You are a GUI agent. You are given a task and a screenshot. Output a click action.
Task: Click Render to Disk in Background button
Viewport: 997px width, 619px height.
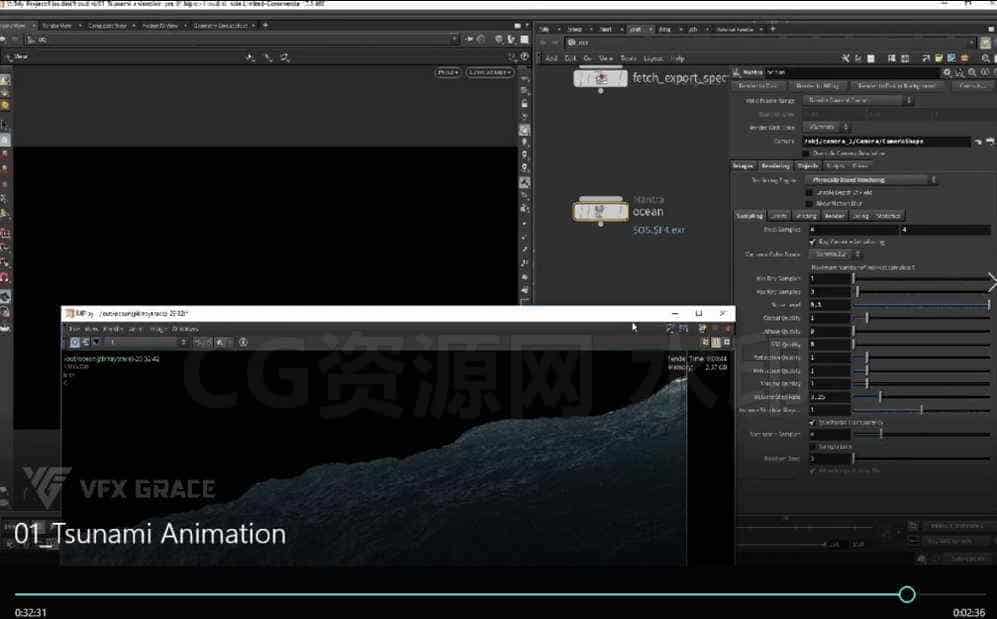point(898,86)
